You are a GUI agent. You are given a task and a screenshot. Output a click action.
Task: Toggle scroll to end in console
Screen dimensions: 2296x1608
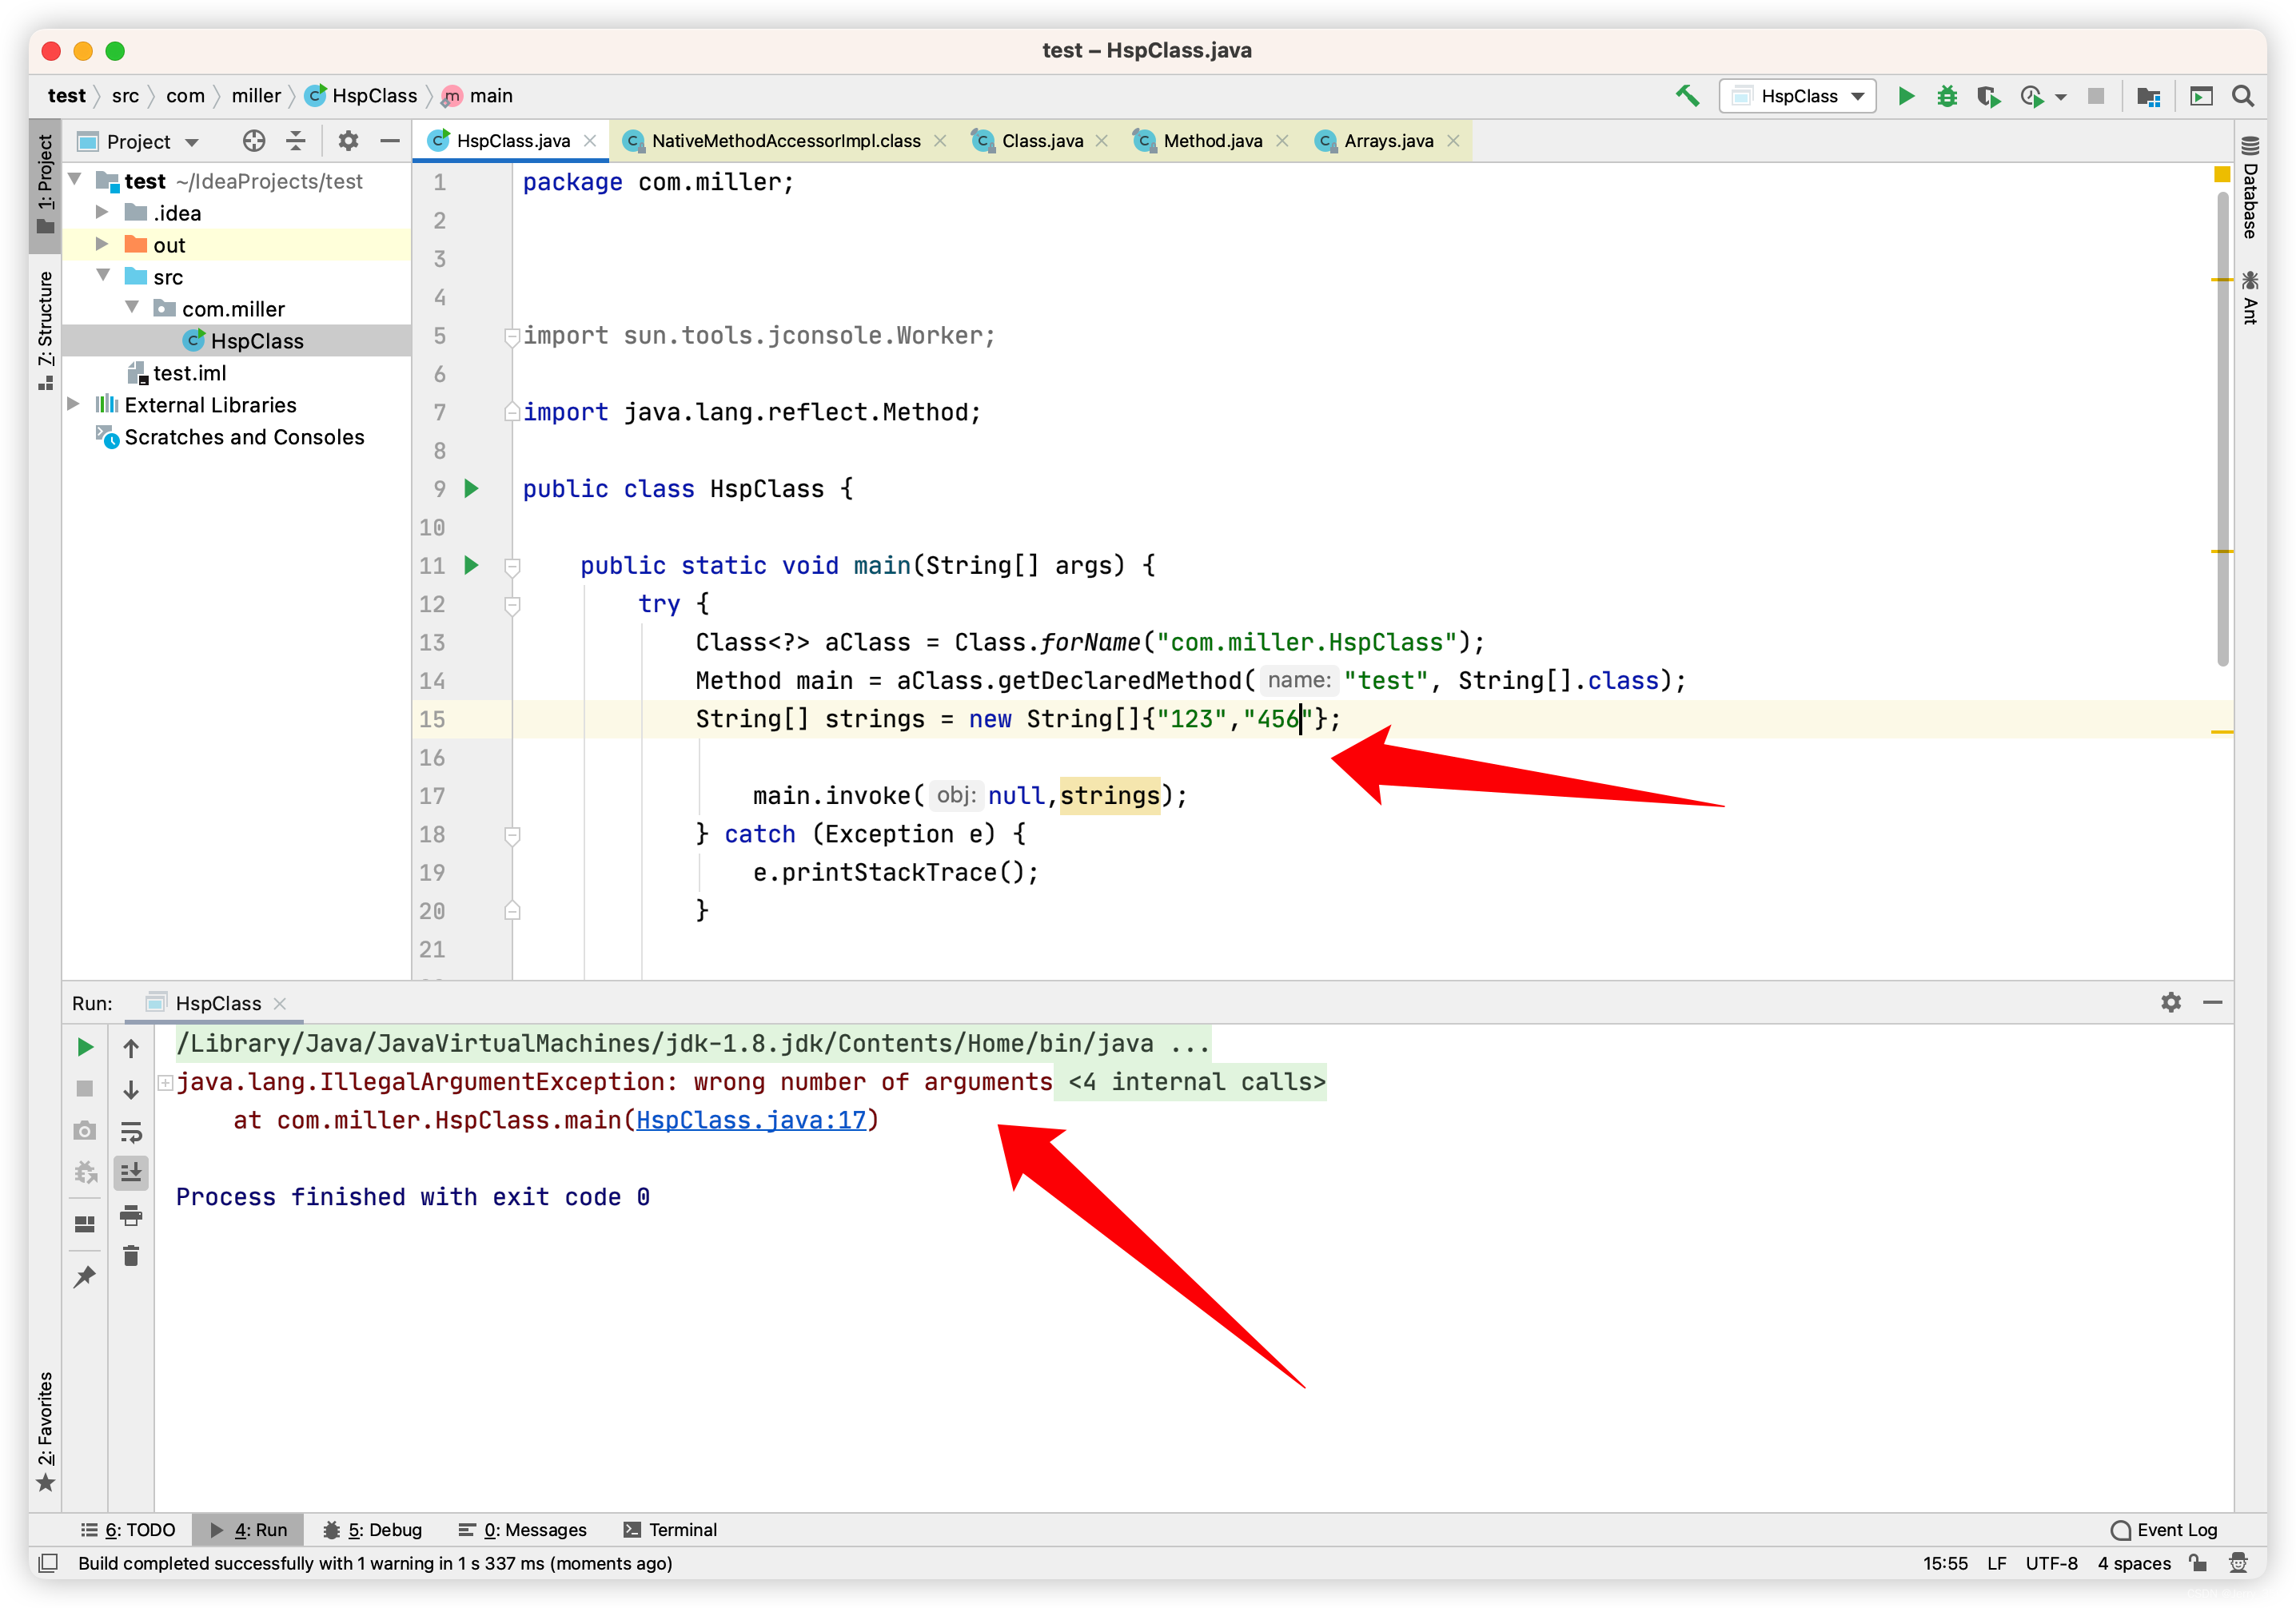click(131, 1172)
